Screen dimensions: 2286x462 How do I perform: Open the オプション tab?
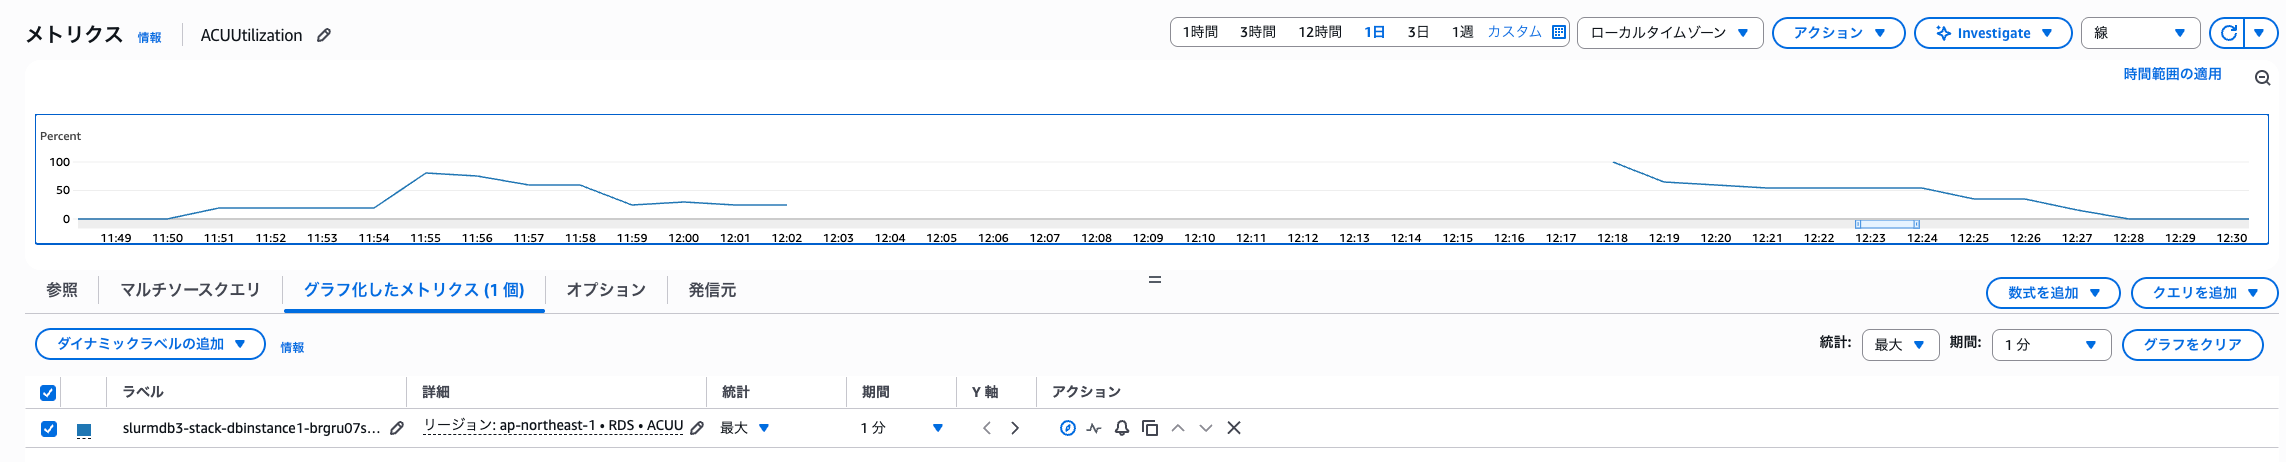tap(606, 290)
